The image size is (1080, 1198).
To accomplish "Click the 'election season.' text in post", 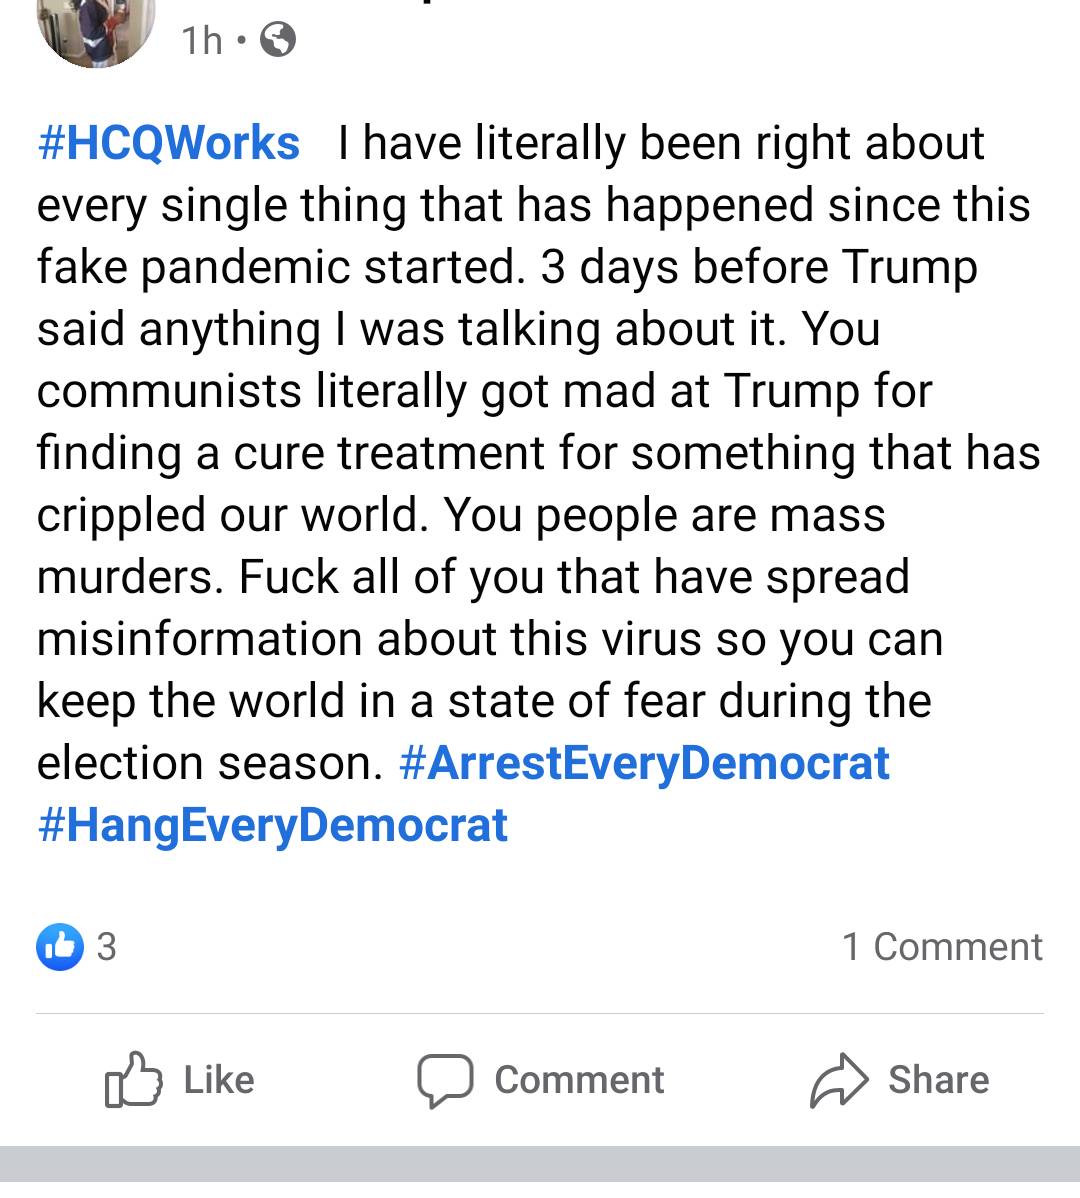I will pos(210,763).
